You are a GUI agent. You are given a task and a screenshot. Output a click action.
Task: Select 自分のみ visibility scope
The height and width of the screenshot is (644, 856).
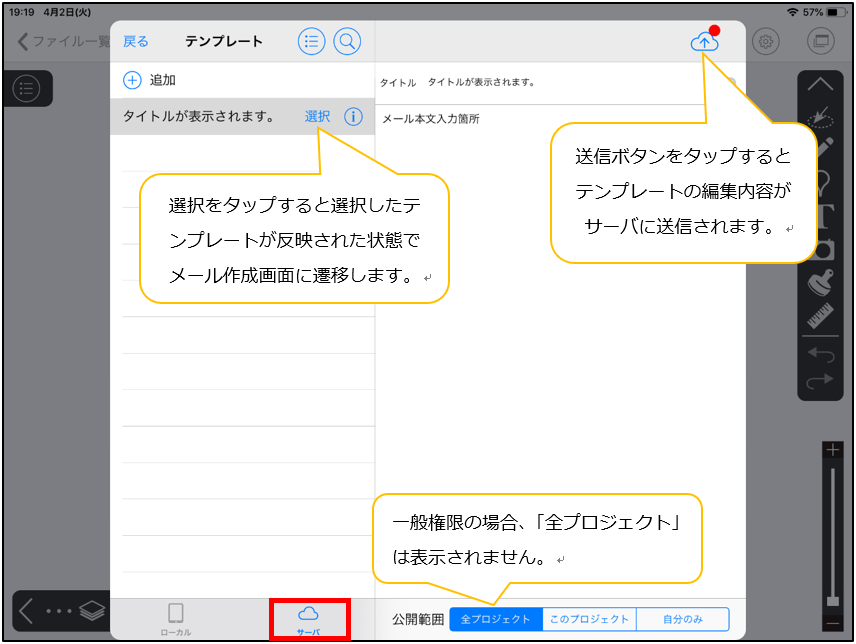point(682,619)
